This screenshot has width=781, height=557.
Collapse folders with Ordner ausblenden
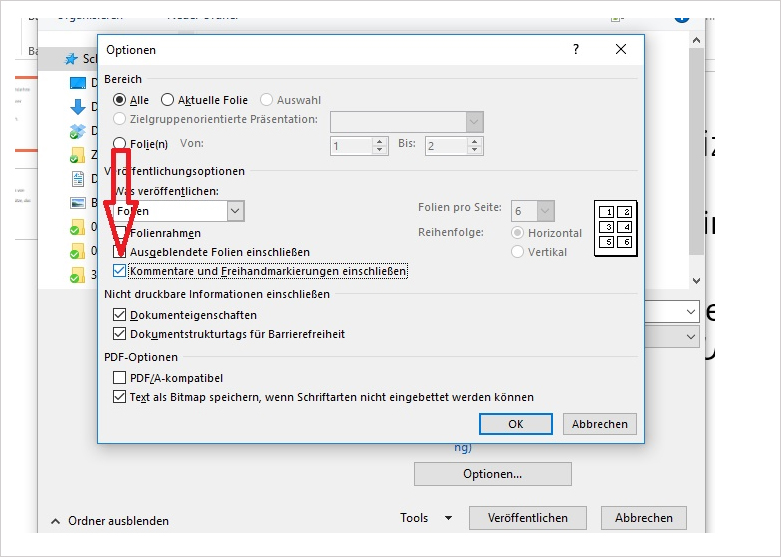[109, 520]
